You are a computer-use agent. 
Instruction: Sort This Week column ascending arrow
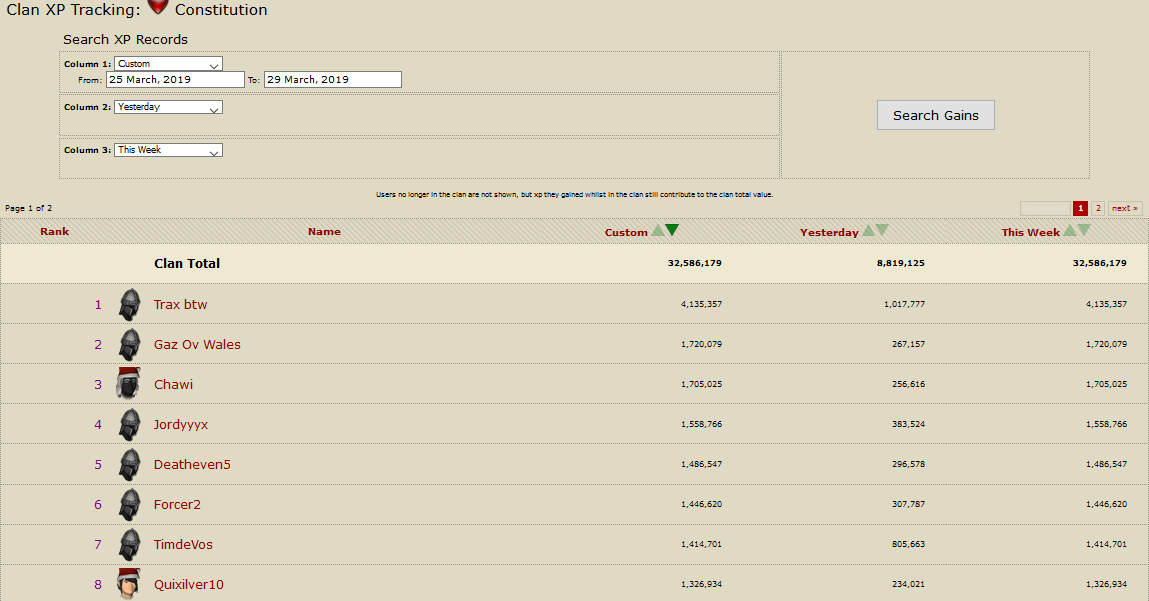click(1070, 231)
